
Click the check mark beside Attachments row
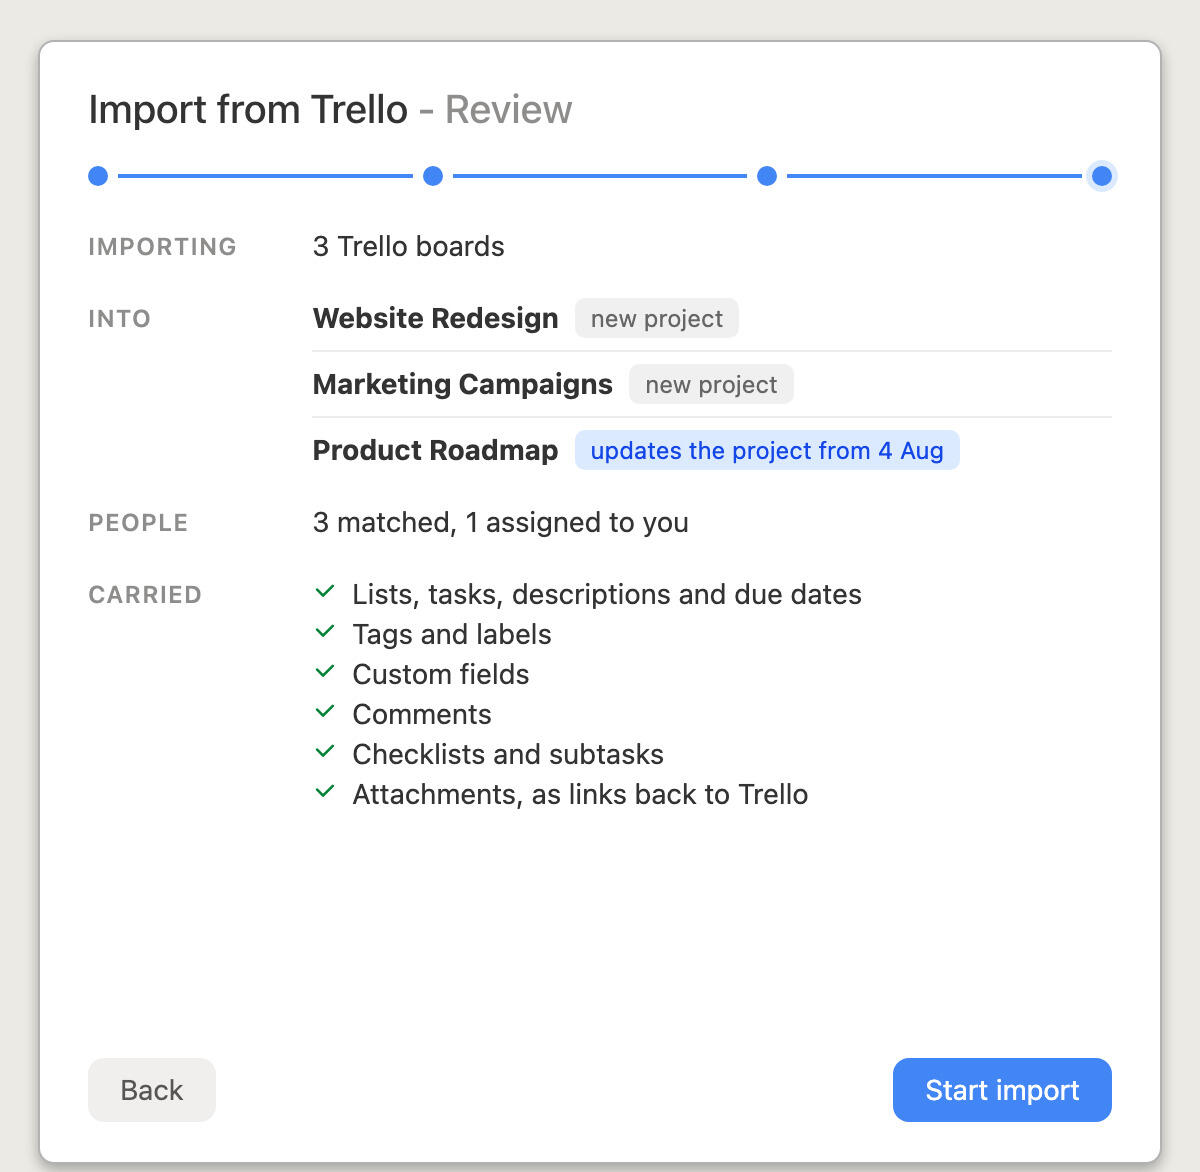pyautogui.click(x=324, y=792)
